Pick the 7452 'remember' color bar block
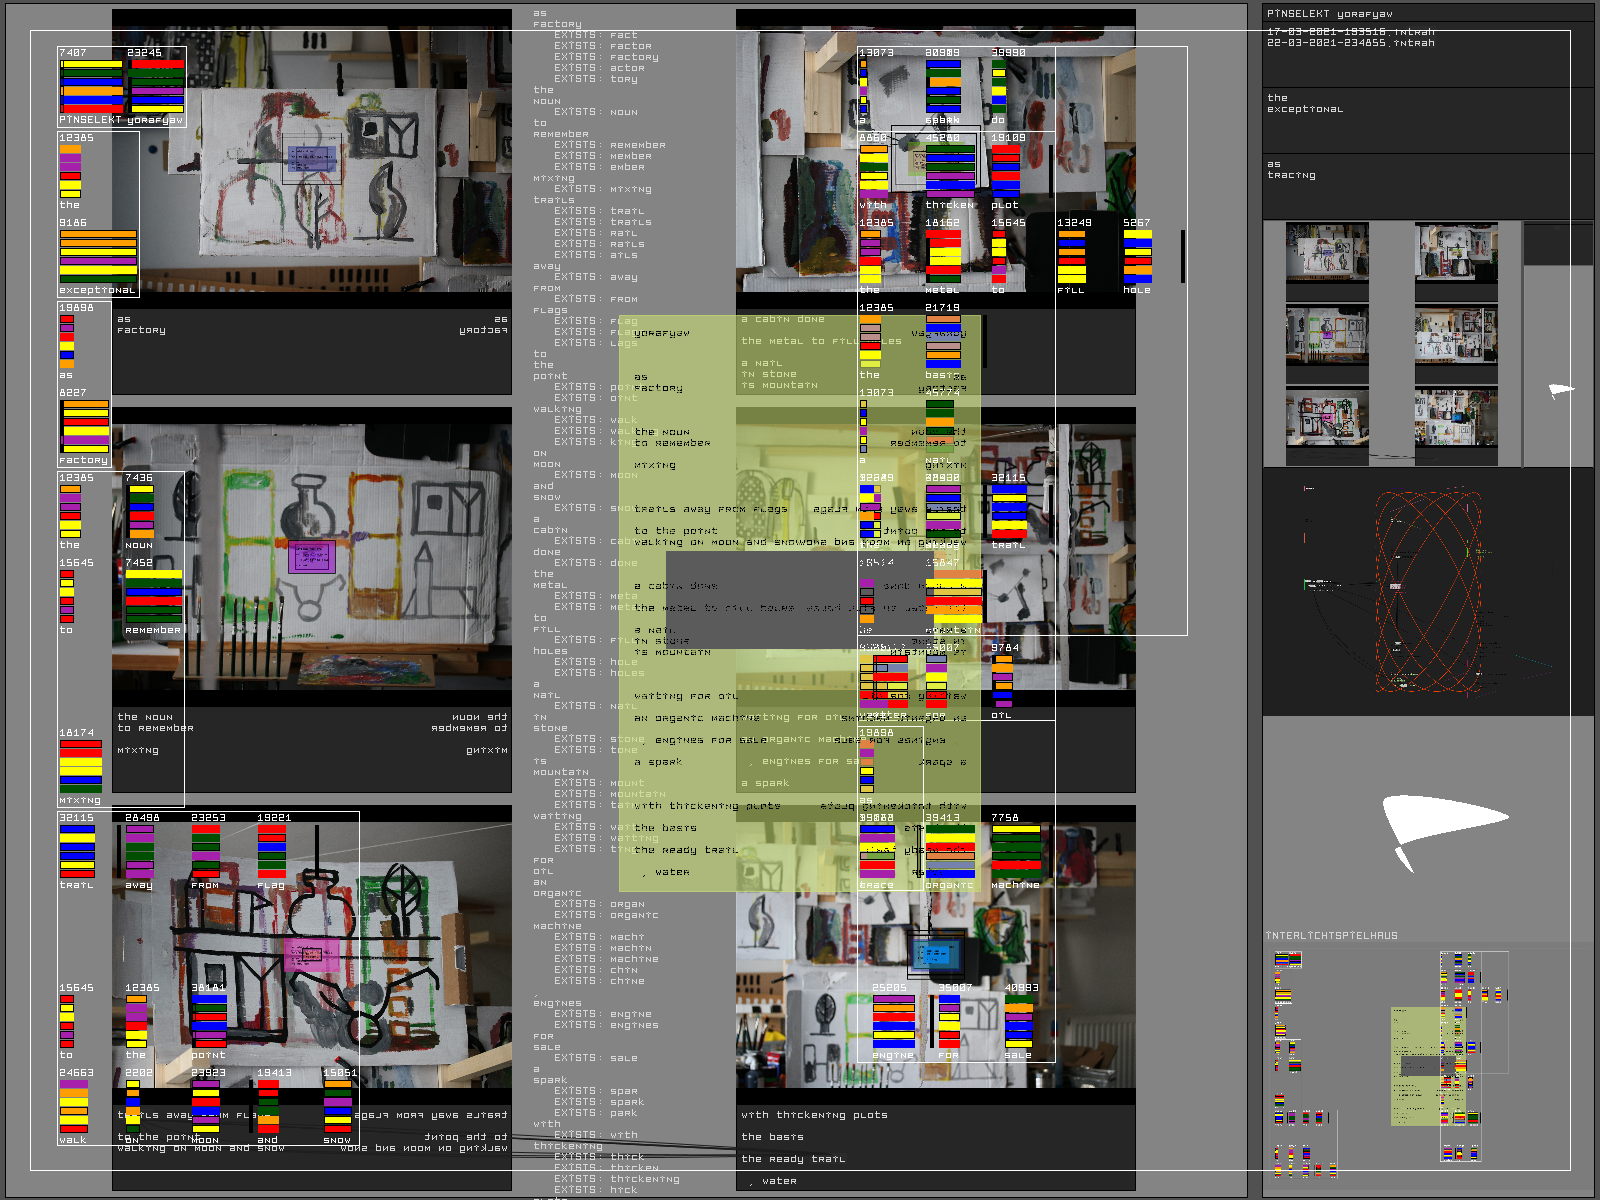Image resolution: width=1600 pixels, height=1200 pixels. pyautogui.click(x=153, y=596)
